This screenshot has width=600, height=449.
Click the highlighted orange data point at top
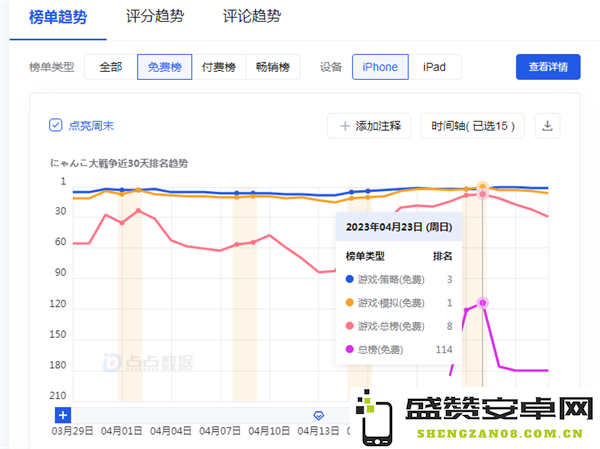coord(483,187)
